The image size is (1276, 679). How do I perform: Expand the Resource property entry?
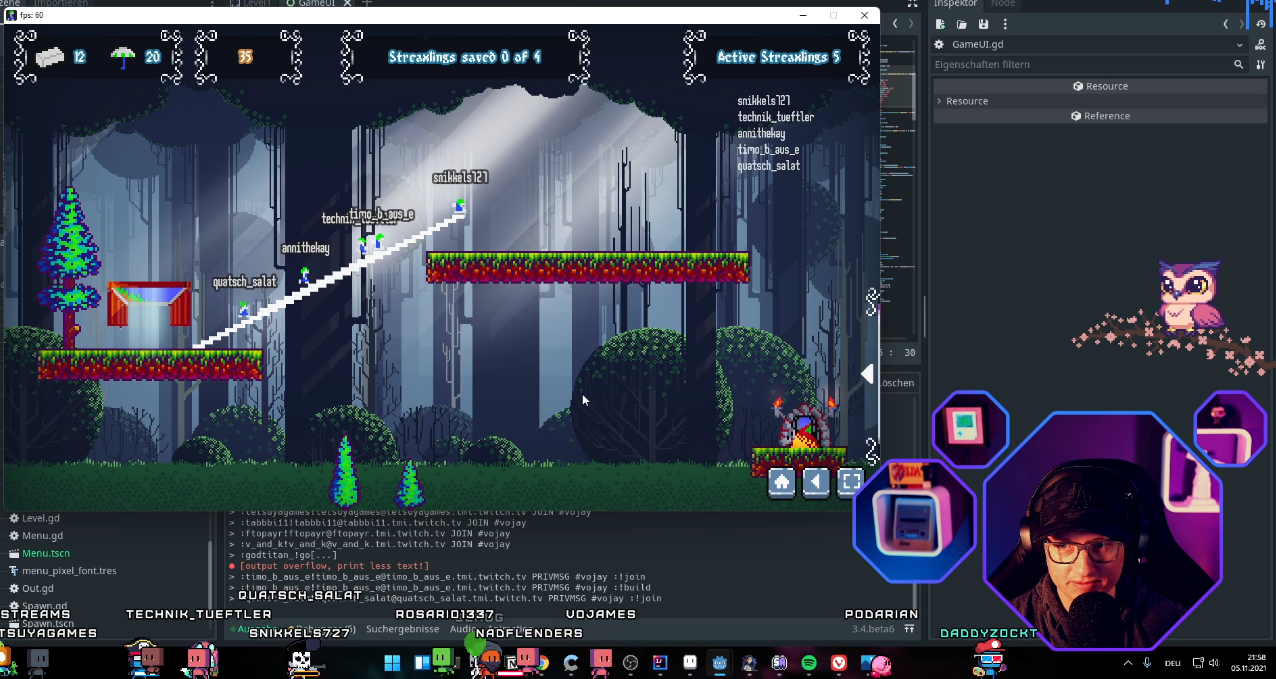tap(939, 101)
